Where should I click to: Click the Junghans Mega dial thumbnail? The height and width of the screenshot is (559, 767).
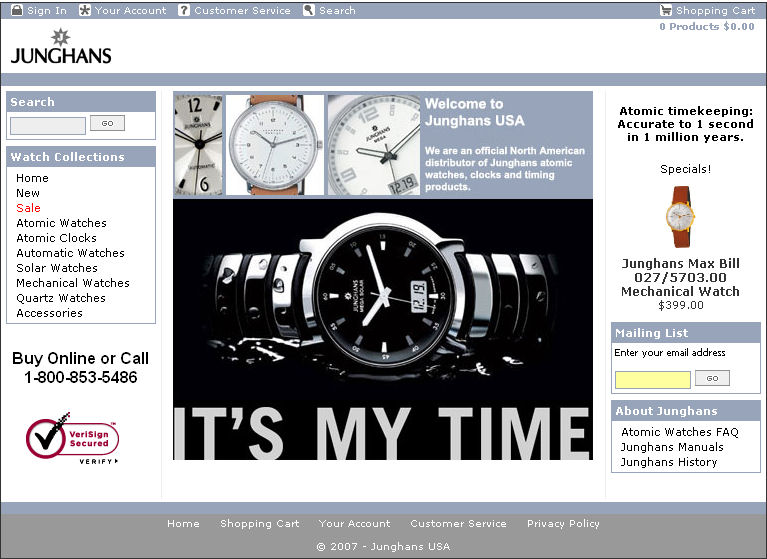point(374,145)
